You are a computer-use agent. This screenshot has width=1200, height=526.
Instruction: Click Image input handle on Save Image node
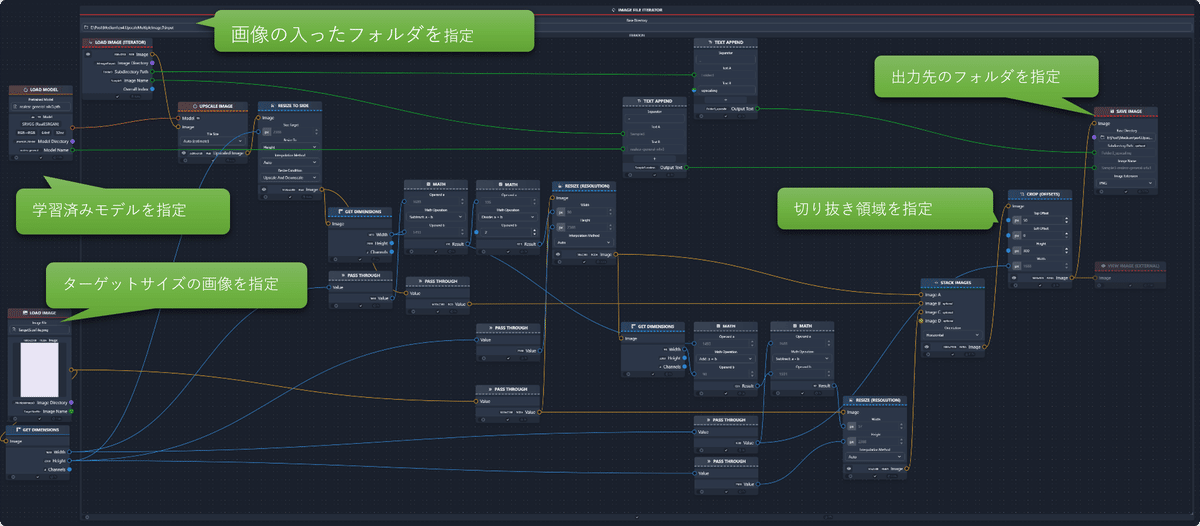click(1094, 124)
